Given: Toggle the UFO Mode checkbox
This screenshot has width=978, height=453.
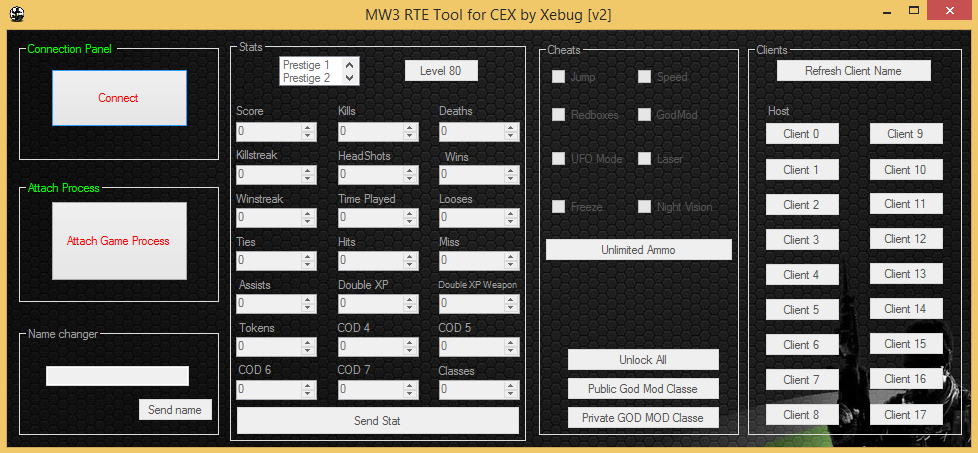Looking at the screenshot, I should (x=559, y=158).
